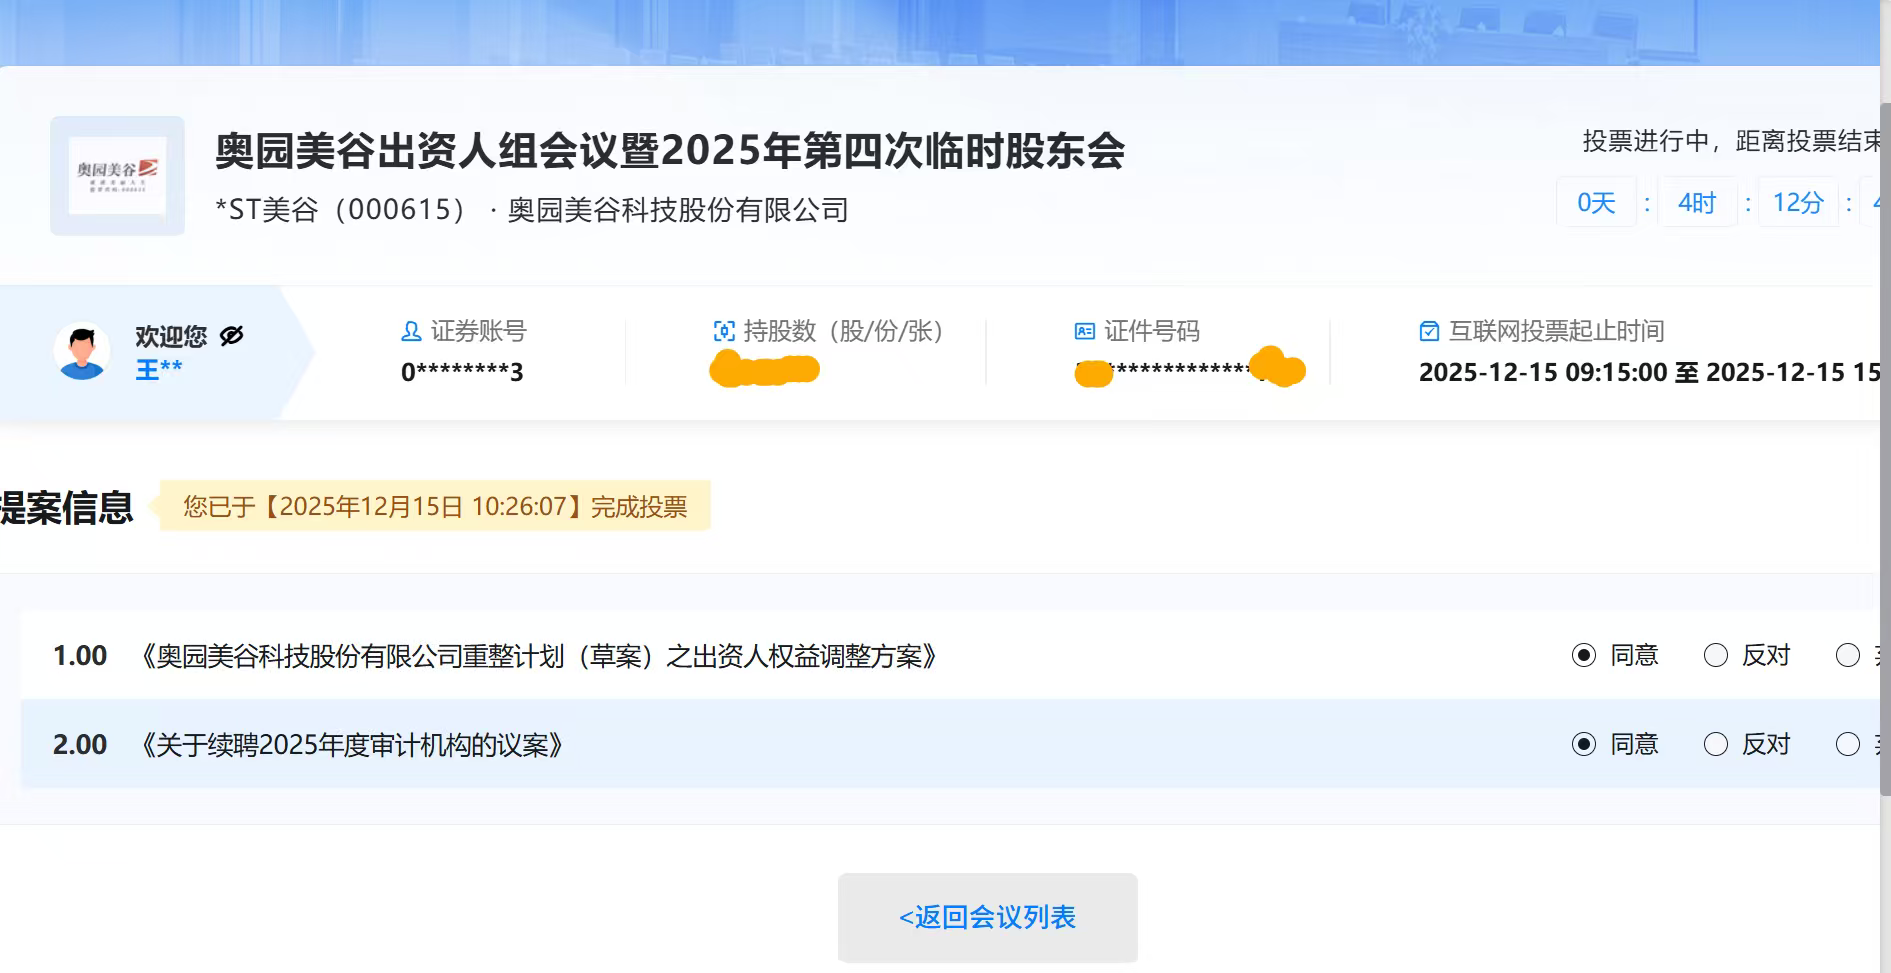Viewport: 1891px width, 973px height.
Task: Click the 奥园美谷 company logo thumbnail
Action: click(x=118, y=176)
